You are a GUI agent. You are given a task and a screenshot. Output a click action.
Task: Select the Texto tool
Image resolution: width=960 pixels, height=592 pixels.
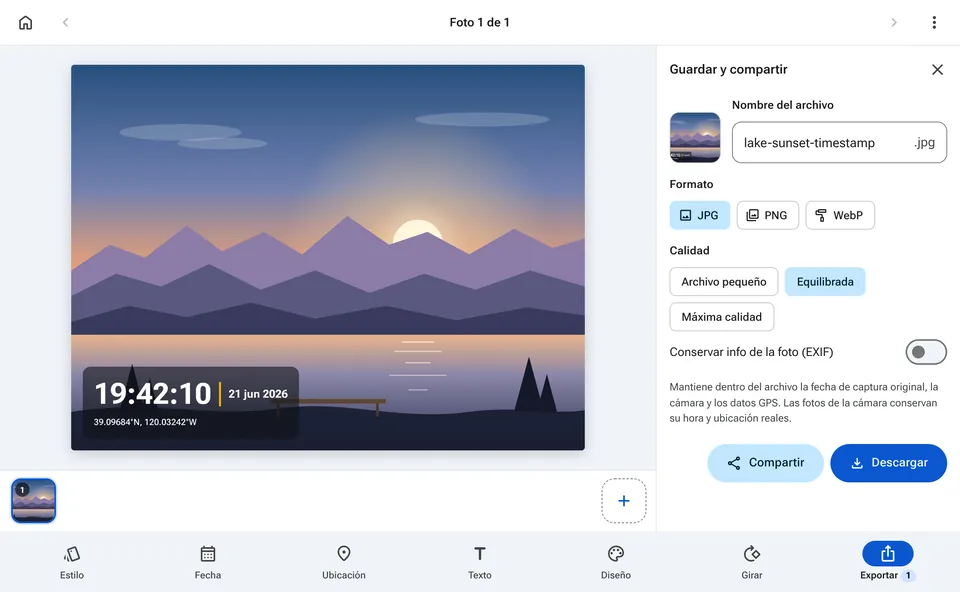(479, 562)
